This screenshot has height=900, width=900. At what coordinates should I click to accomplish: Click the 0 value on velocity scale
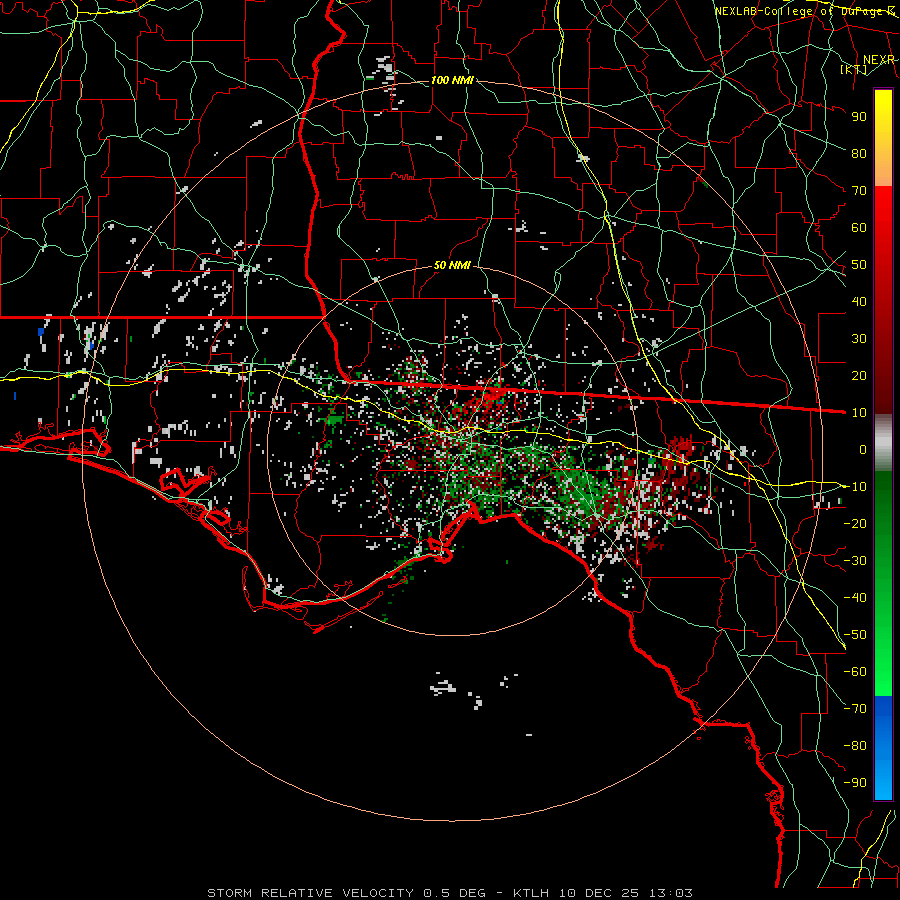(x=863, y=449)
